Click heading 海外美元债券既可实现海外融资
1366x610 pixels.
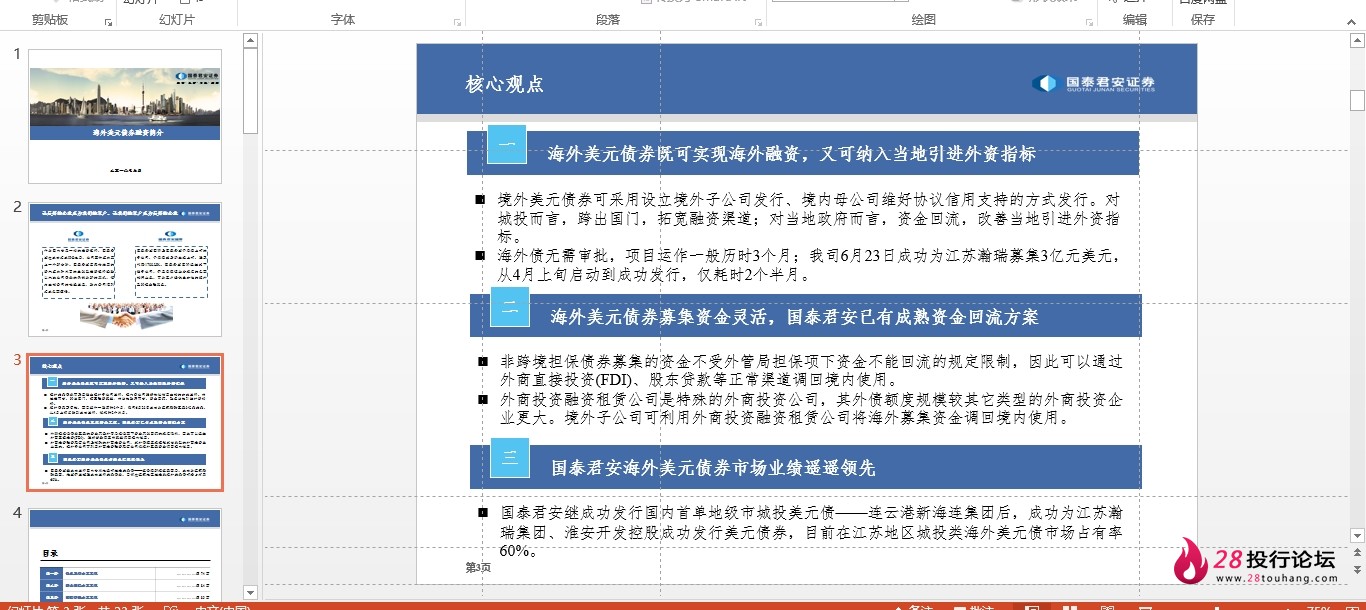[791, 154]
